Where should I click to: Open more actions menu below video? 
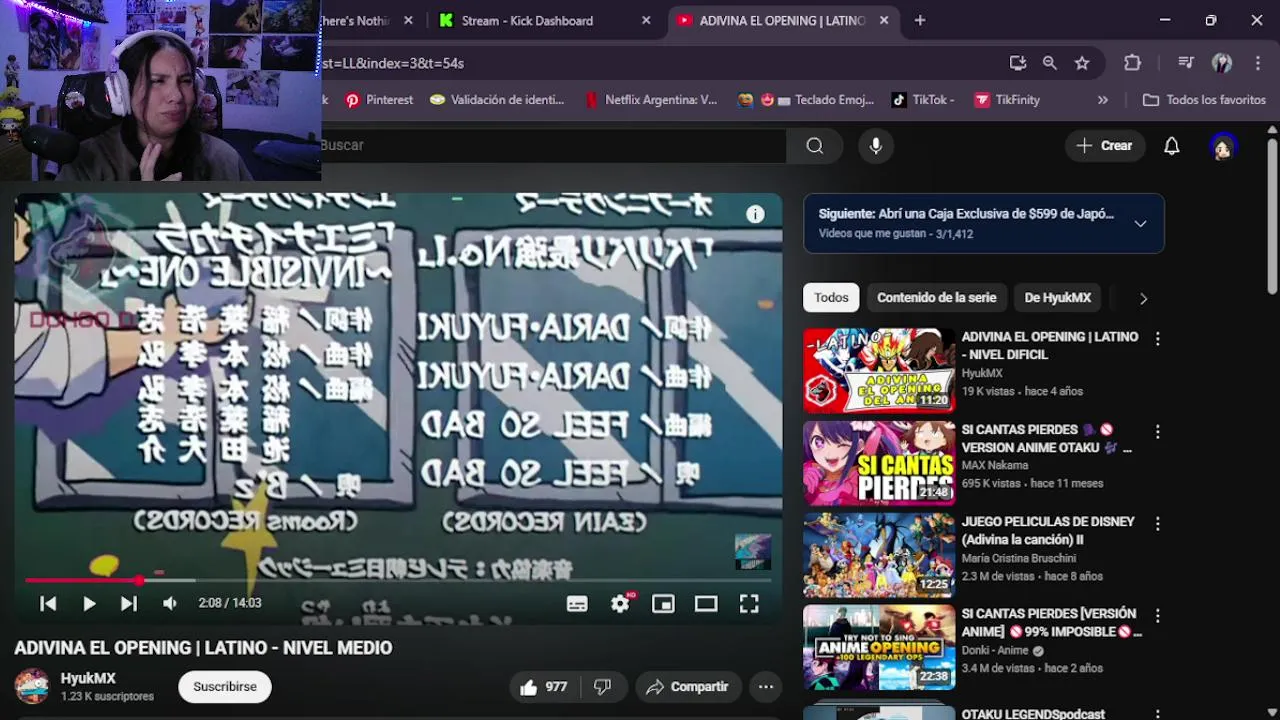click(765, 687)
